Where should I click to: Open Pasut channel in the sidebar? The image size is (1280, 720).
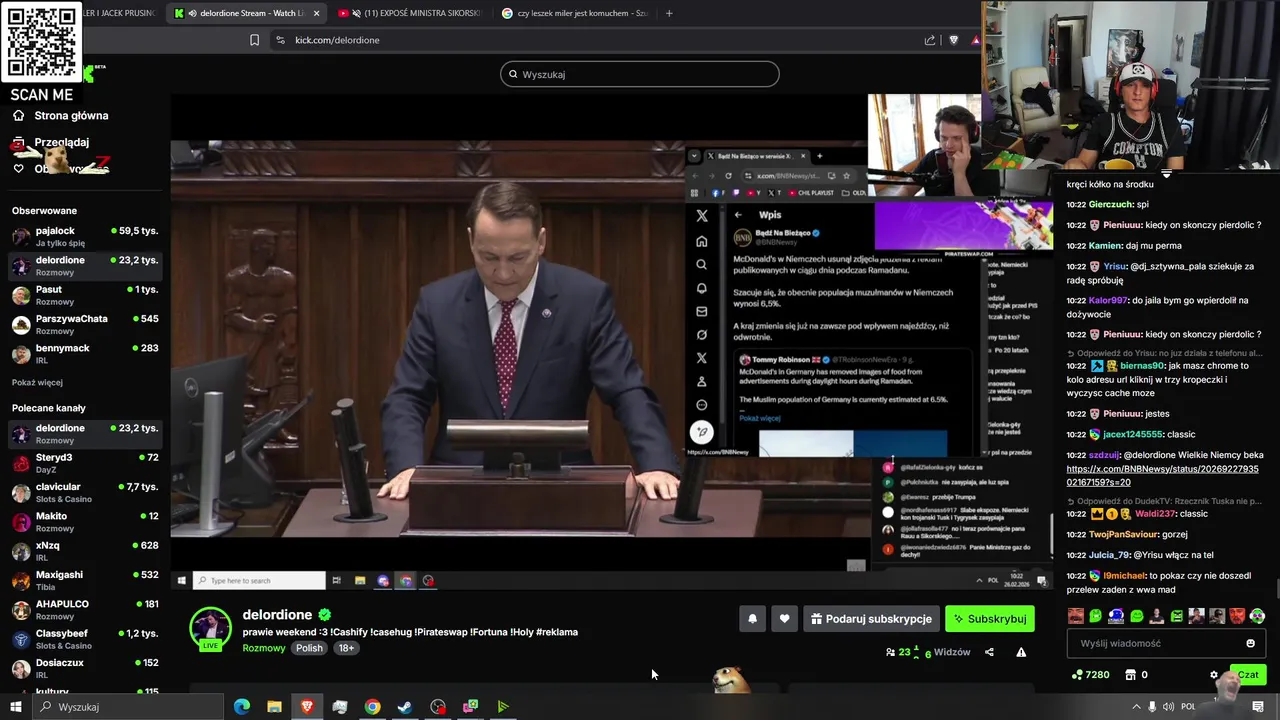pyautogui.click(x=84, y=295)
